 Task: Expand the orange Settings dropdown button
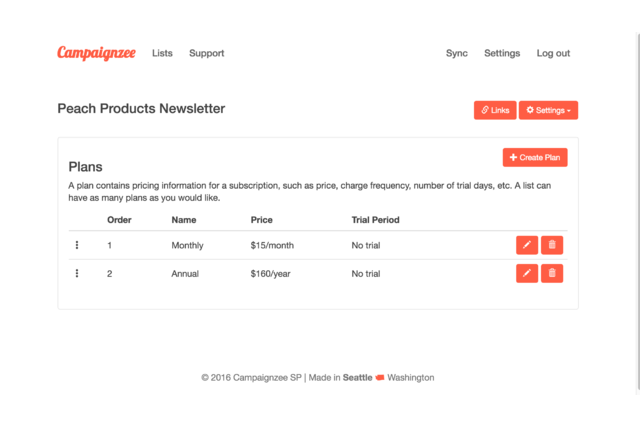click(x=548, y=110)
